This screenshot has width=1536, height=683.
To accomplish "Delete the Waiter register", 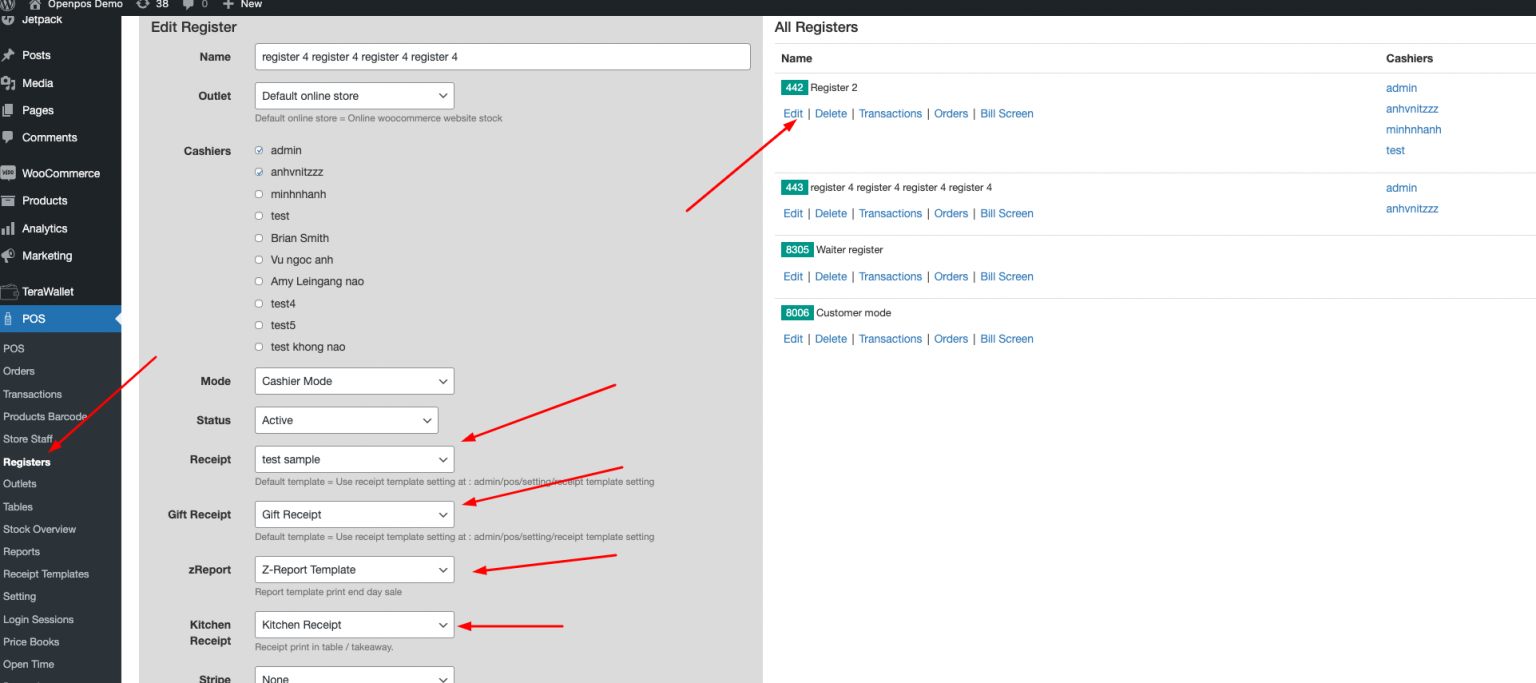I will 830,276.
